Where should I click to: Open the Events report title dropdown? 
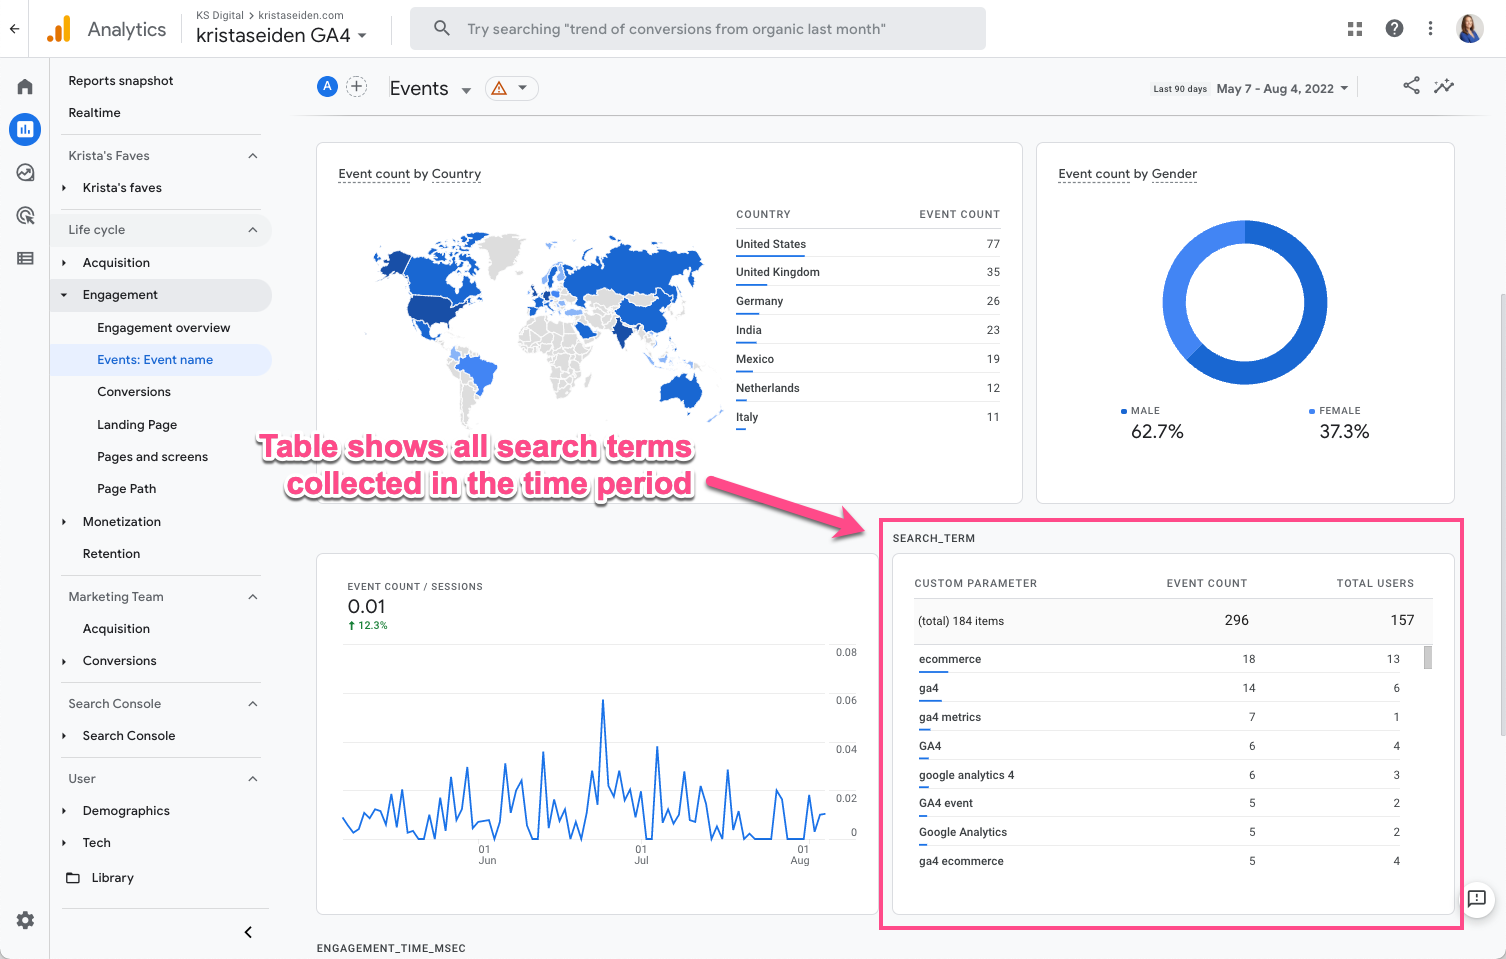click(430, 88)
